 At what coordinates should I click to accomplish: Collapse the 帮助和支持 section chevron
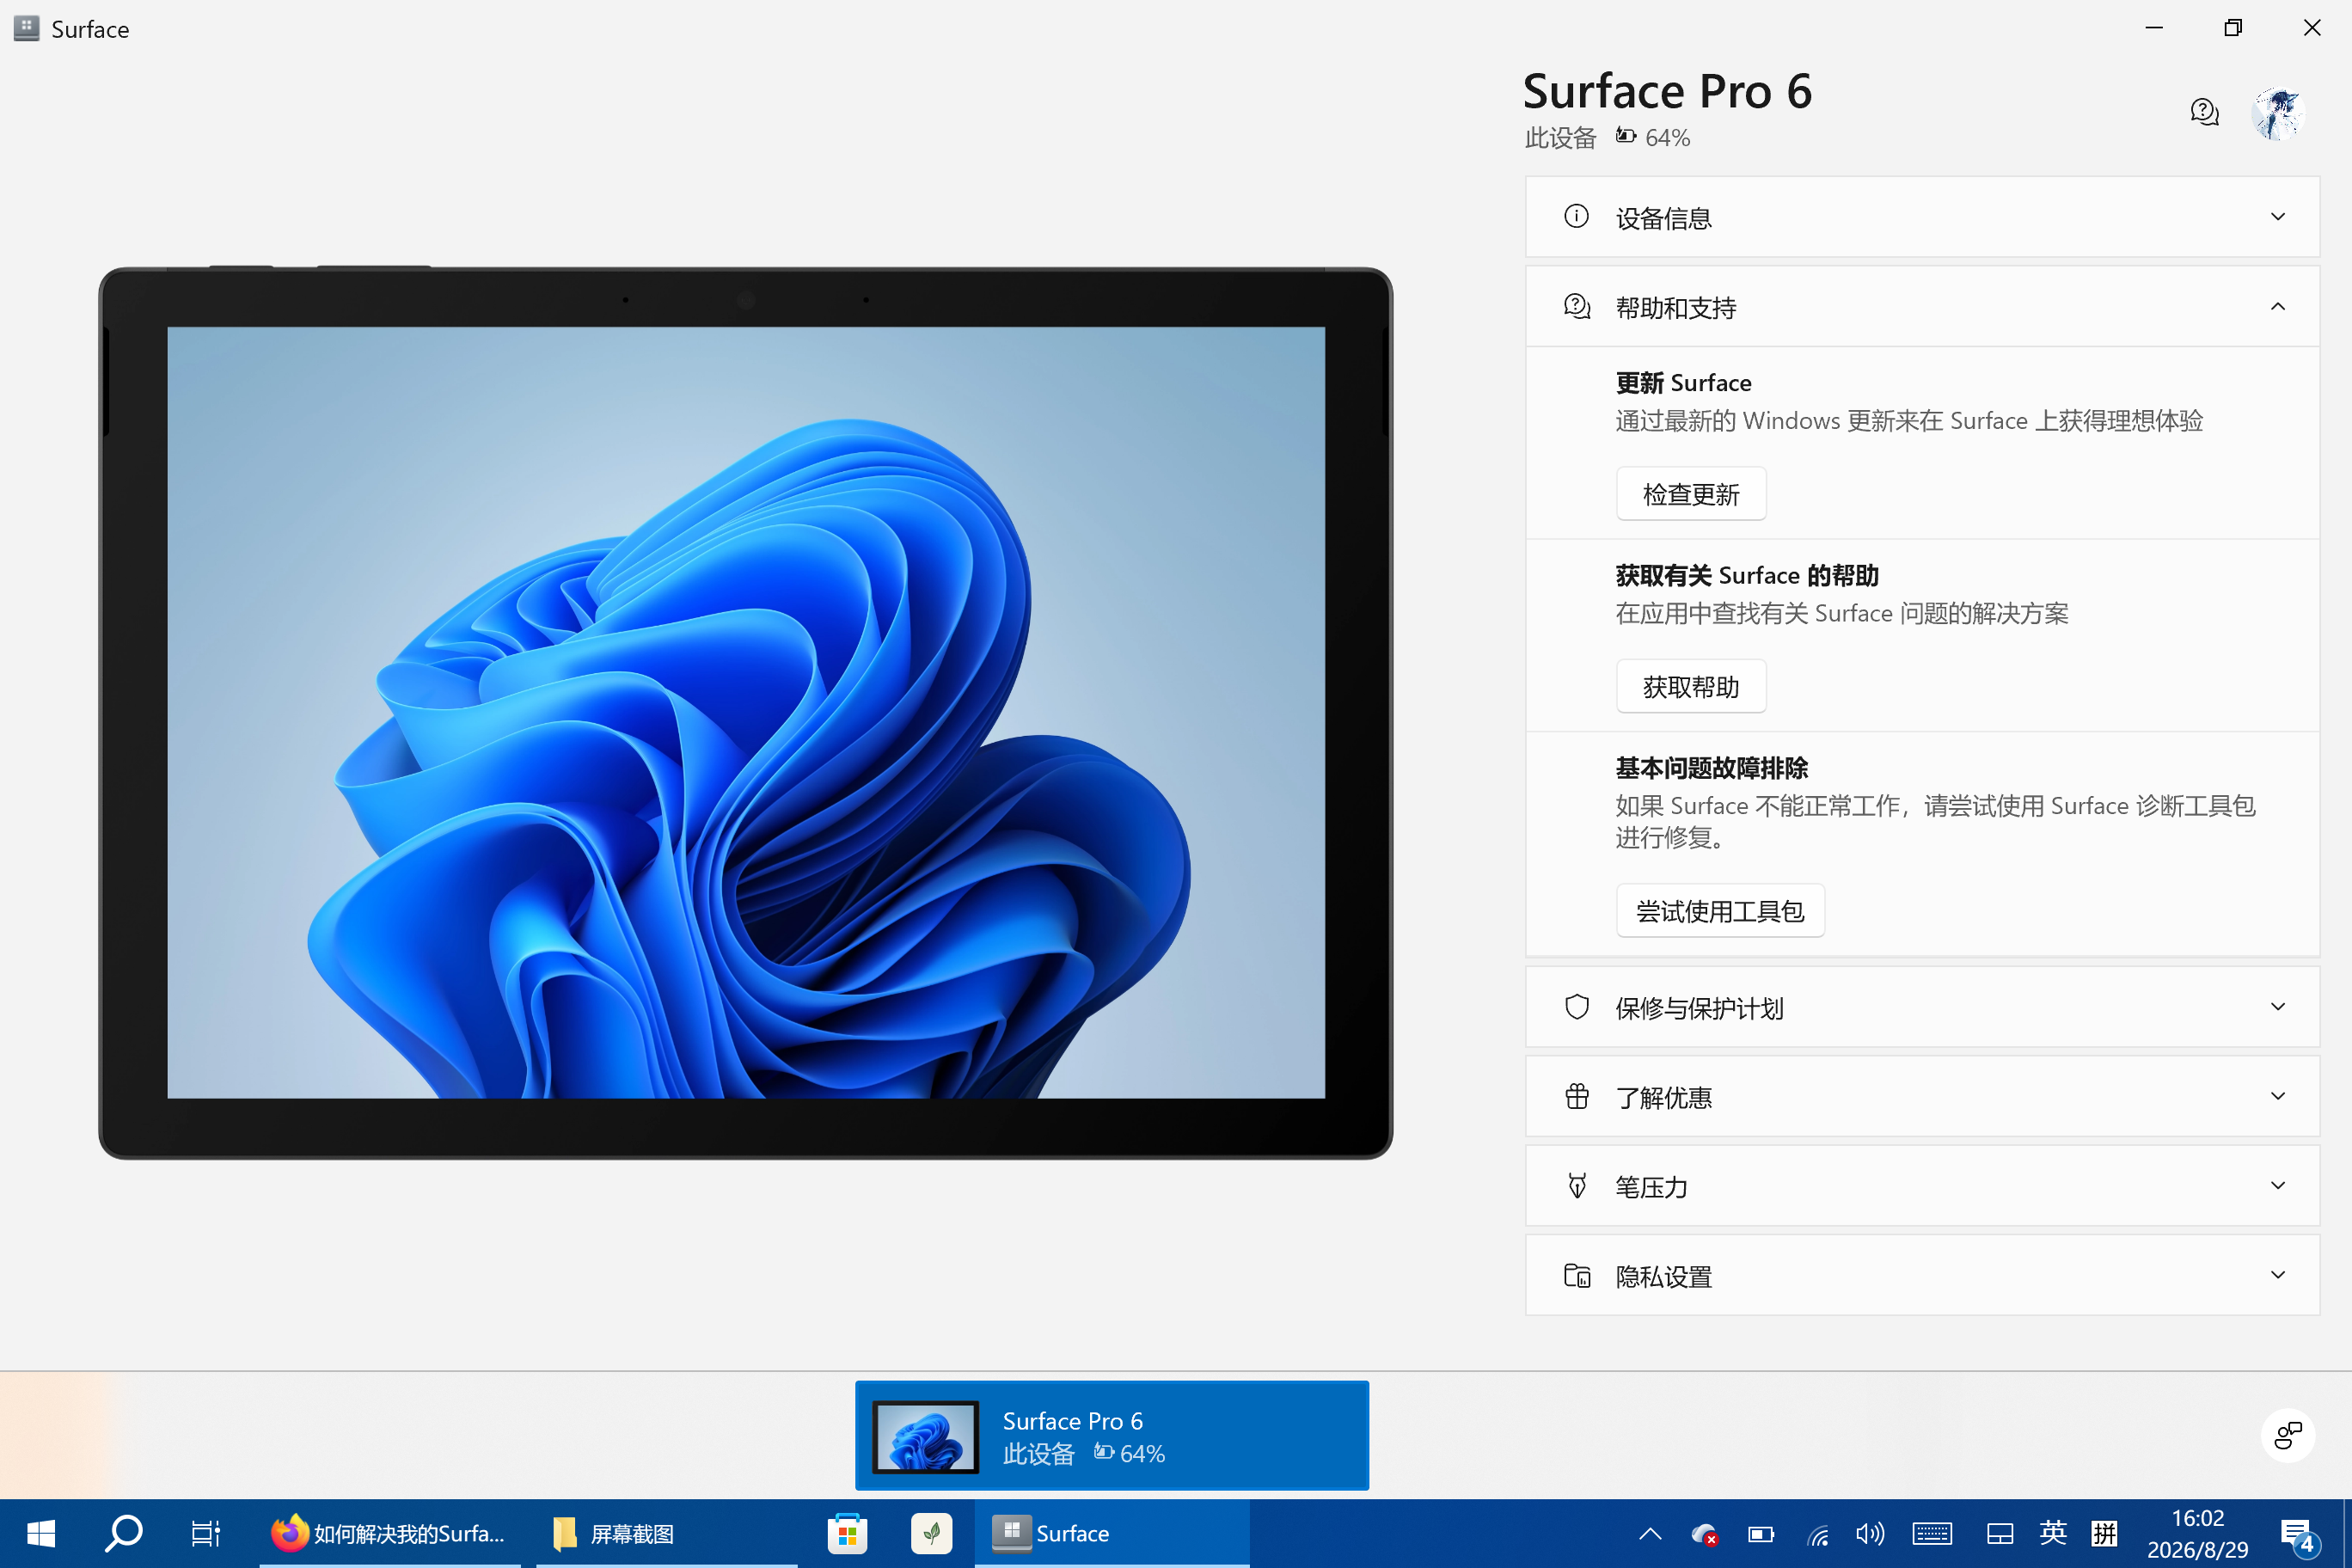click(2277, 306)
